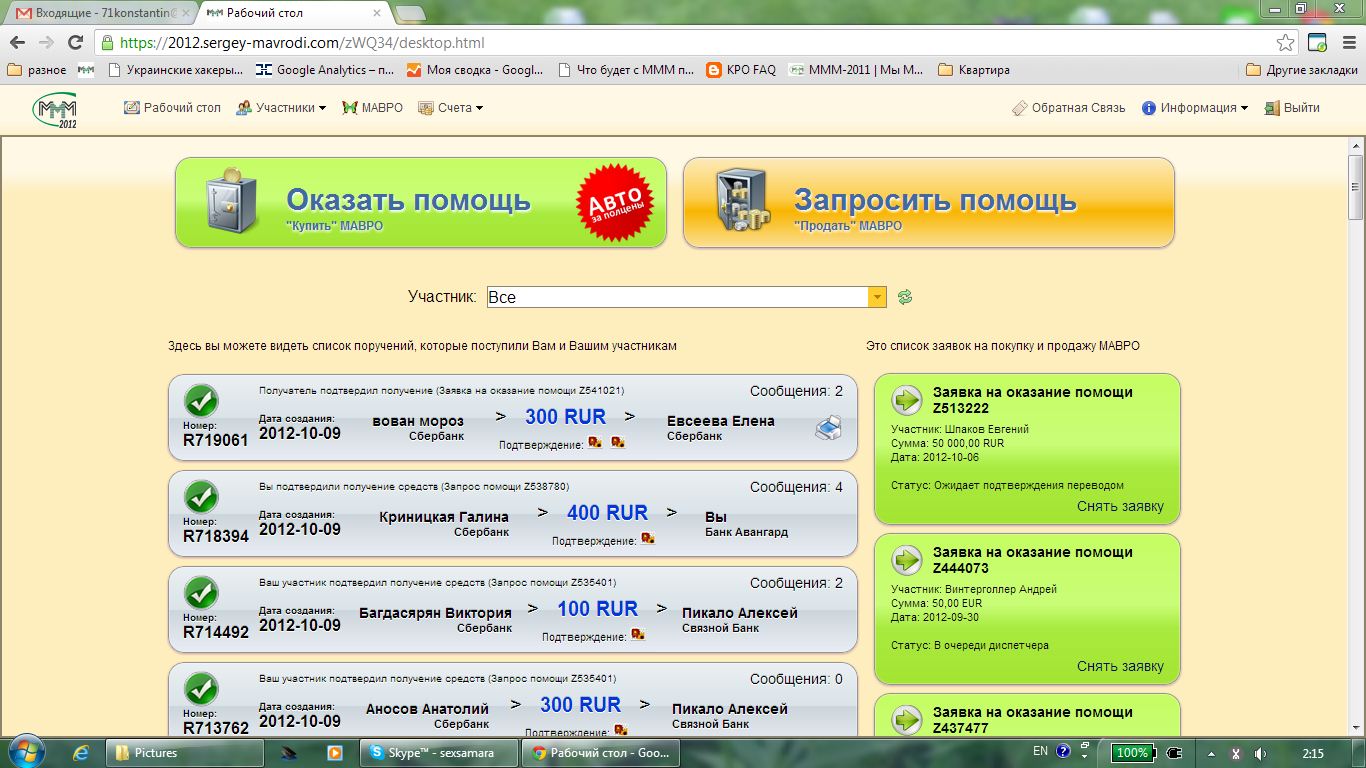Open confirmation attachment icon for 100 RUR
Image resolution: width=1366 pixels, height=768 pixels.
pyautogui.click(x=638, y=634)
